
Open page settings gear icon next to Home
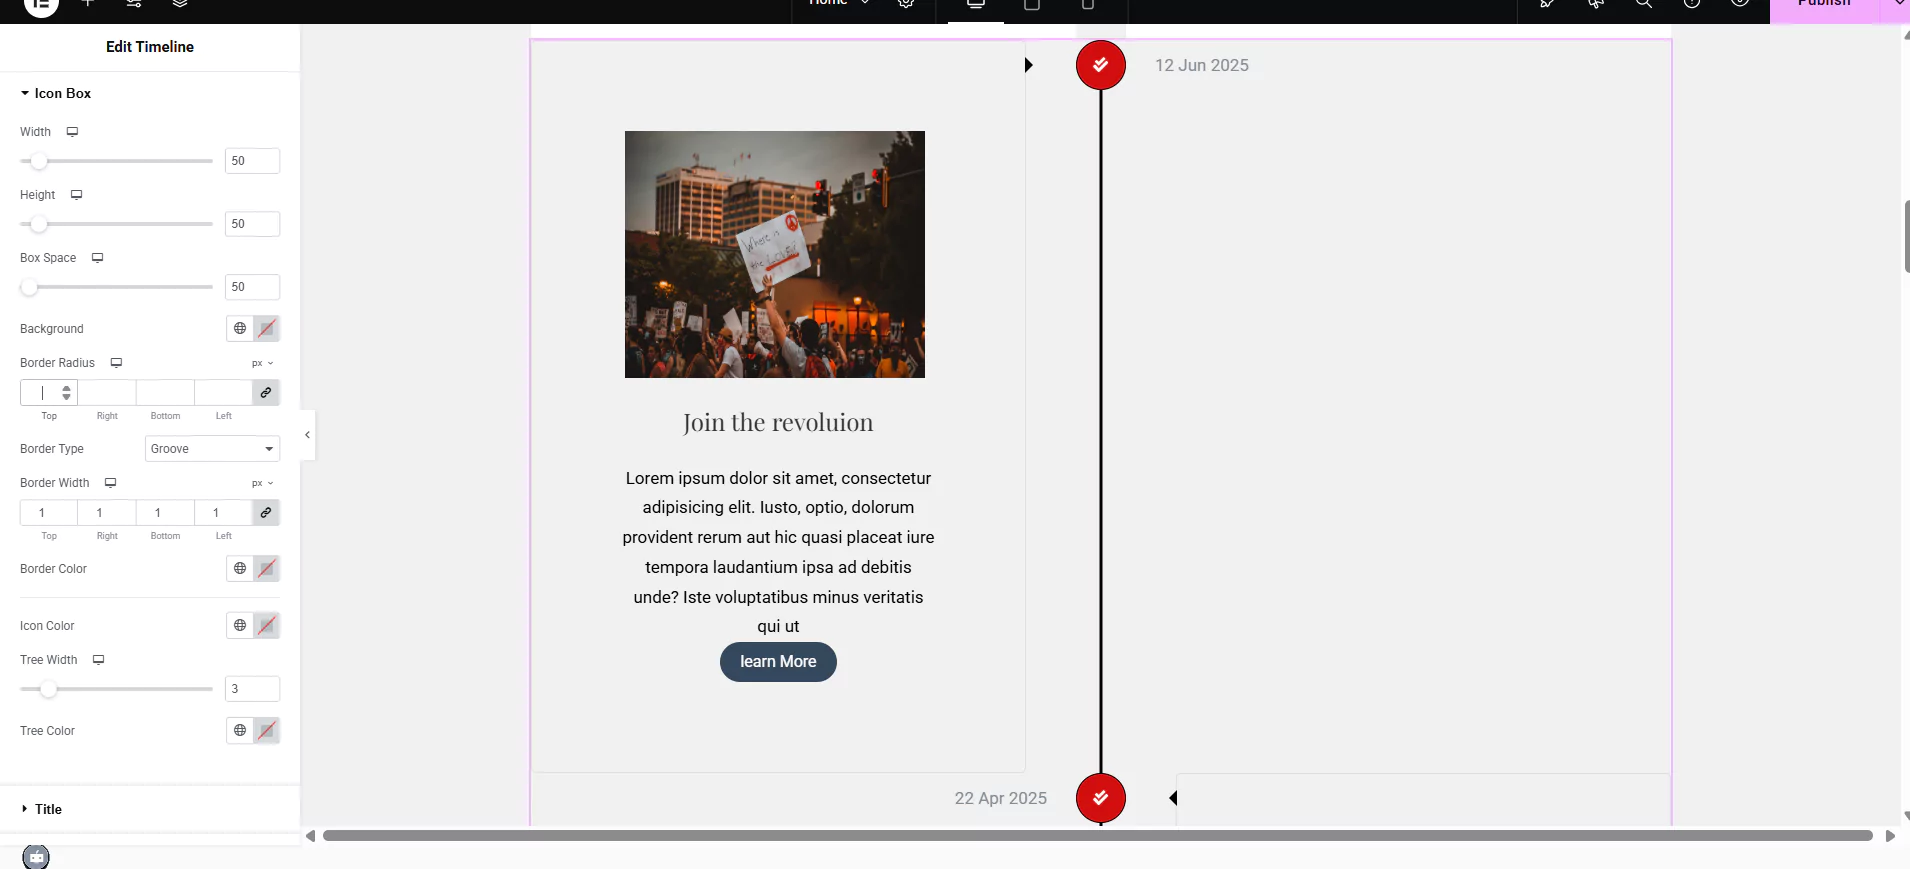pyautogui.click(x=906, y=4)
